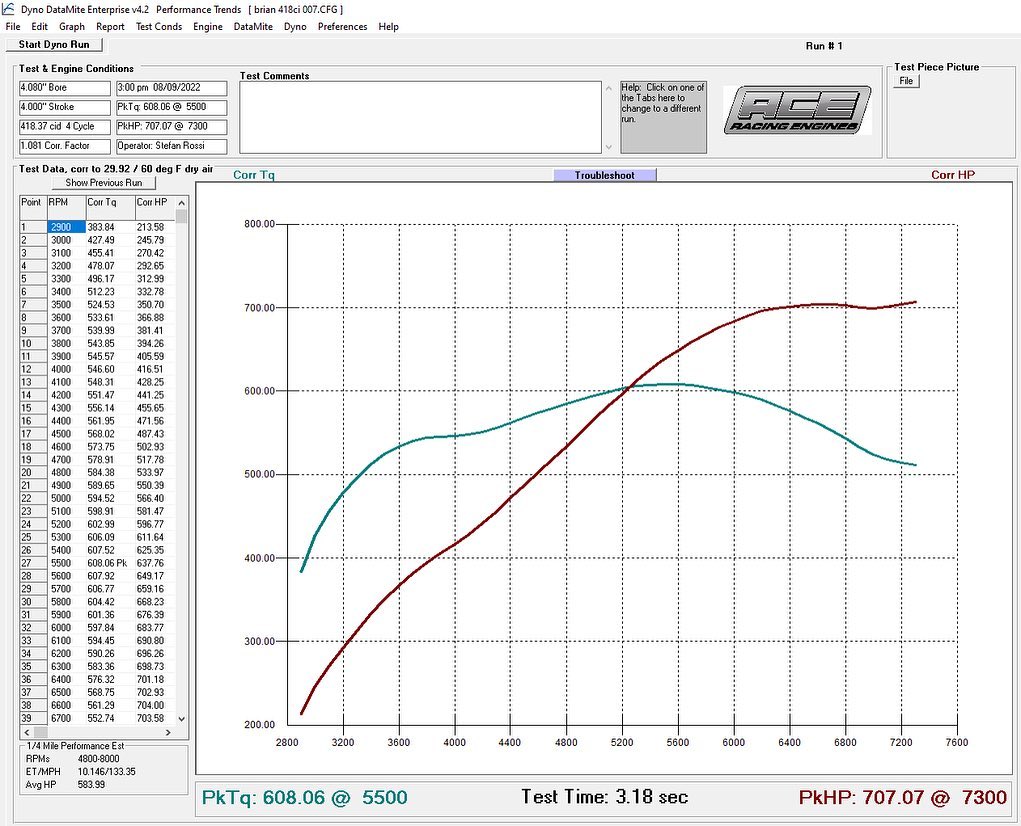Click the data table scroll left arrow
This screenshot has width=1021, height=826.
[x=27, y=732]
